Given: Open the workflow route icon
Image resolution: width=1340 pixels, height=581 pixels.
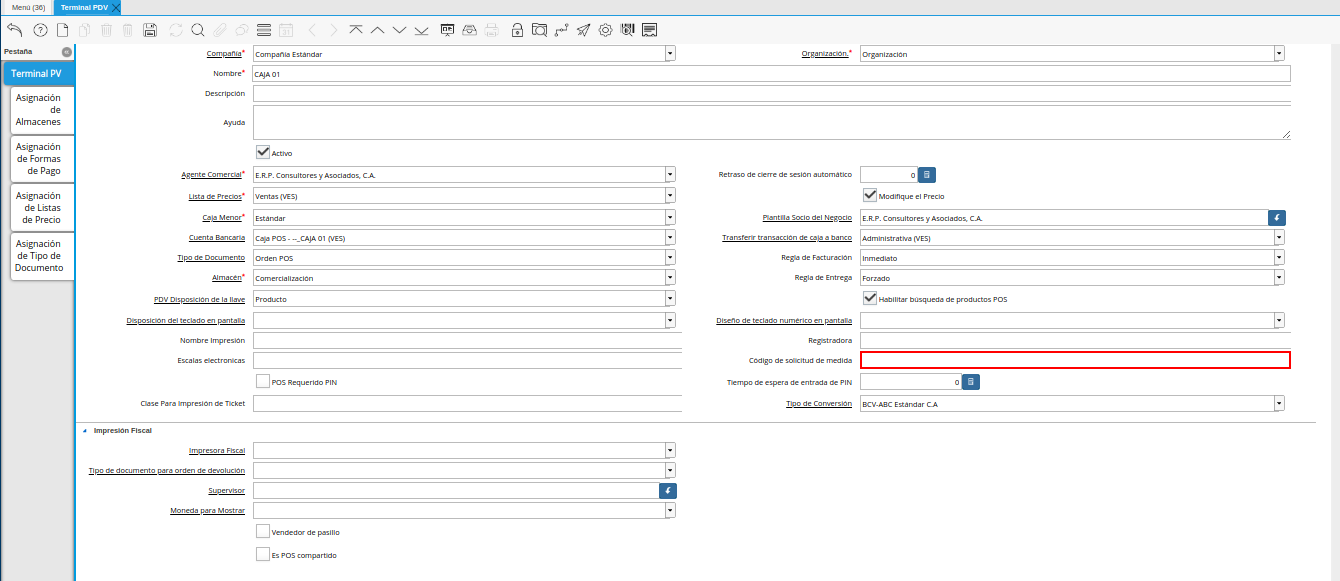Looking at the screenshot, I should [x=561, y=30].
